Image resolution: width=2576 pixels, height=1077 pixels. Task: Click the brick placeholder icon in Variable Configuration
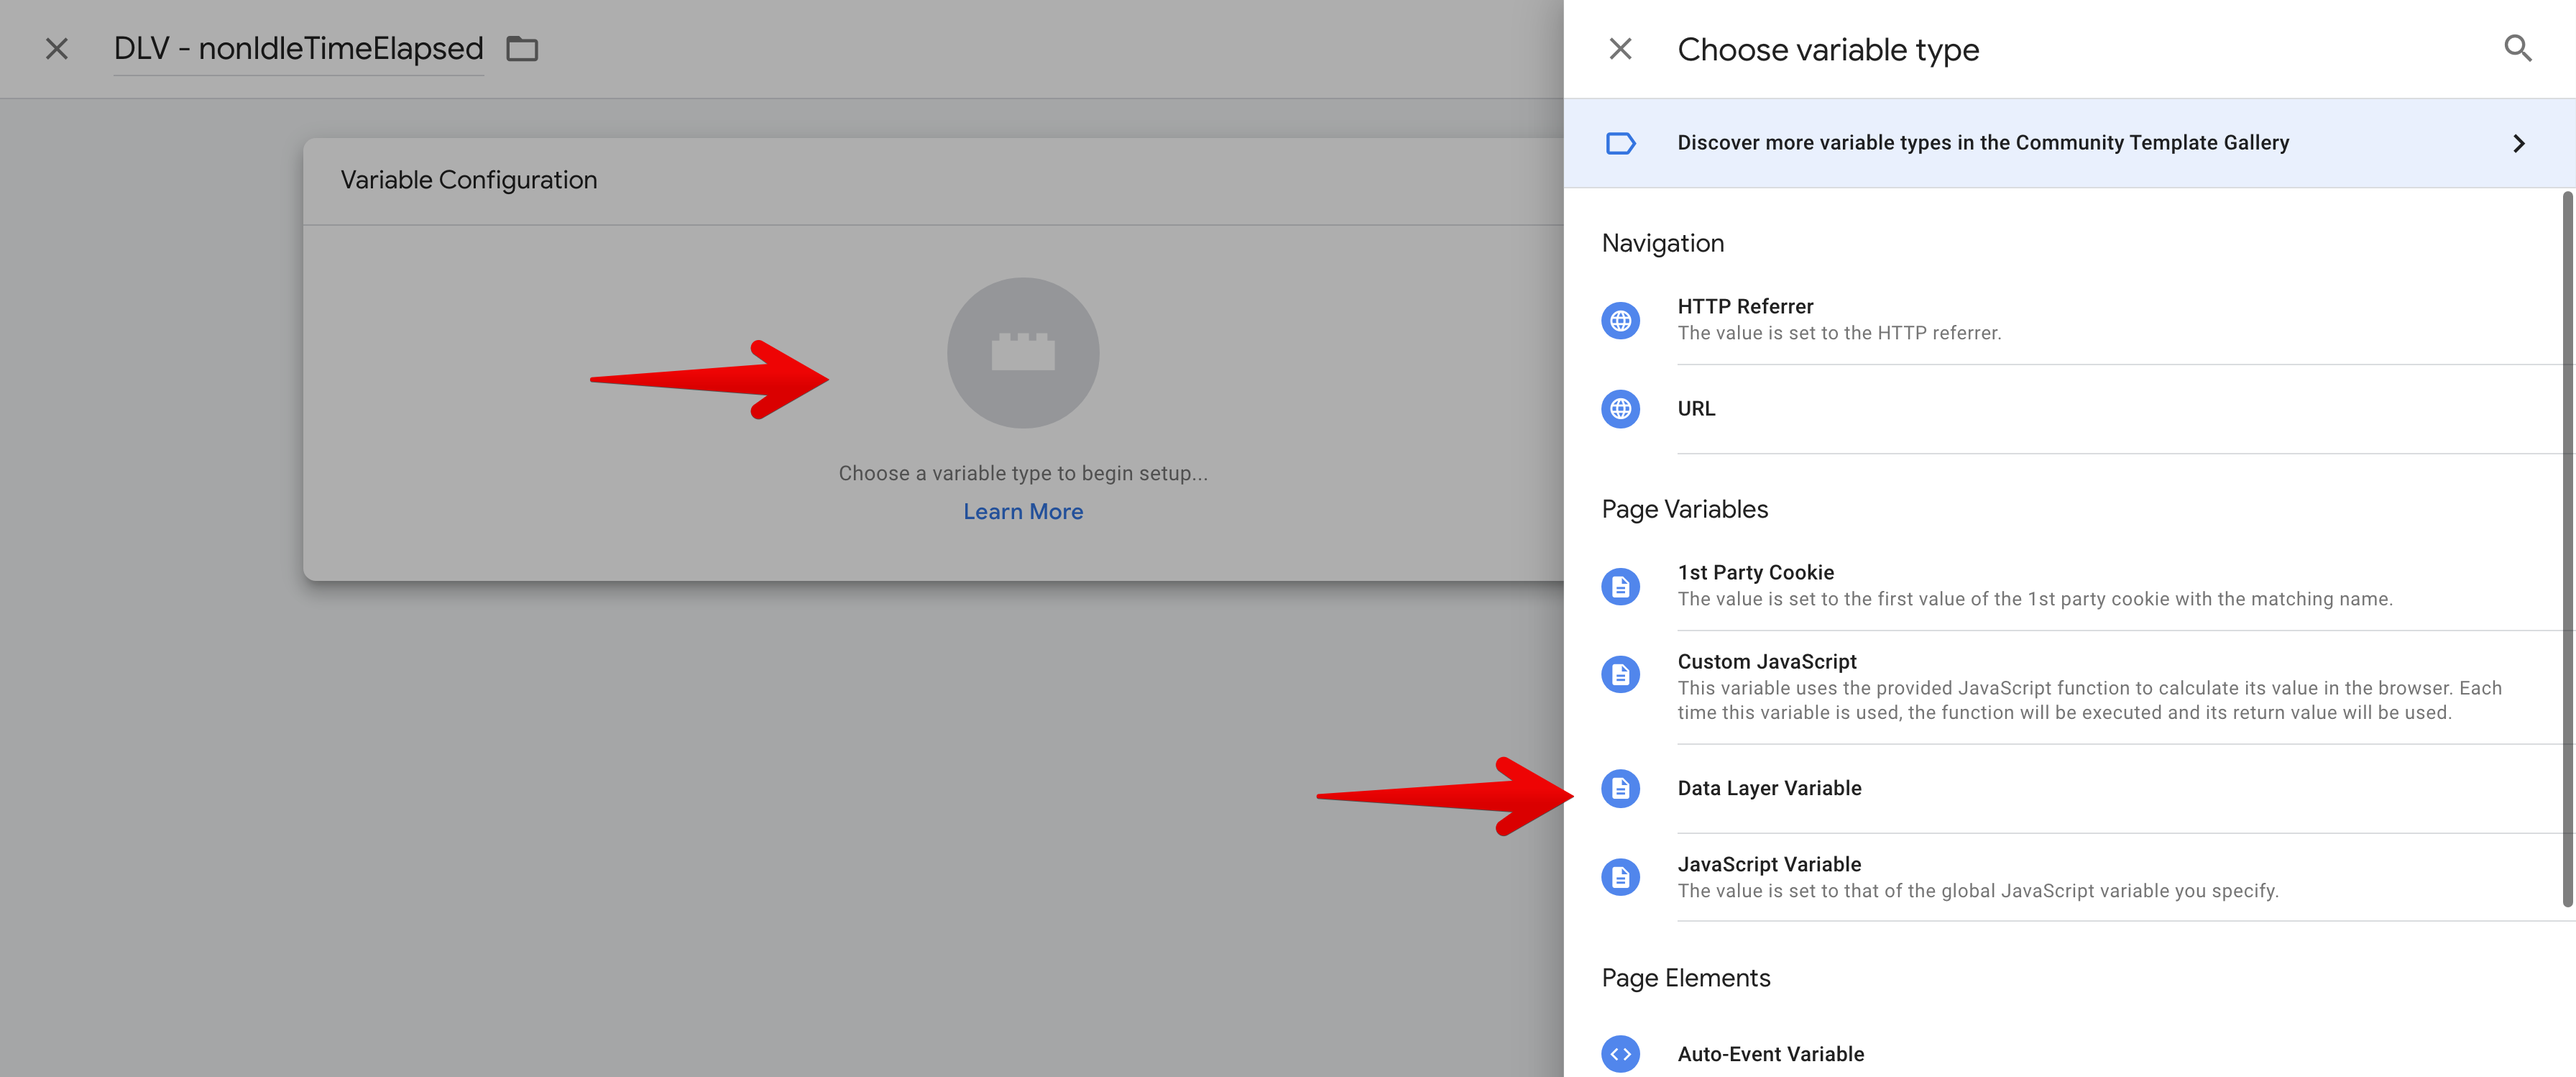[x=1023, y=353]
